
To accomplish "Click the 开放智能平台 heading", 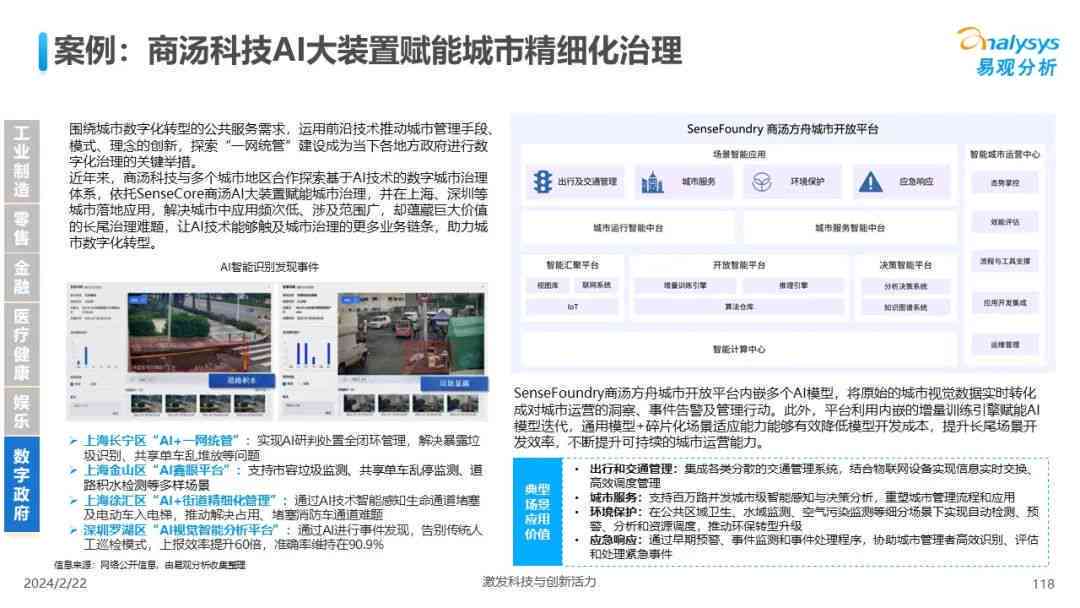I will tap(739, 265).
